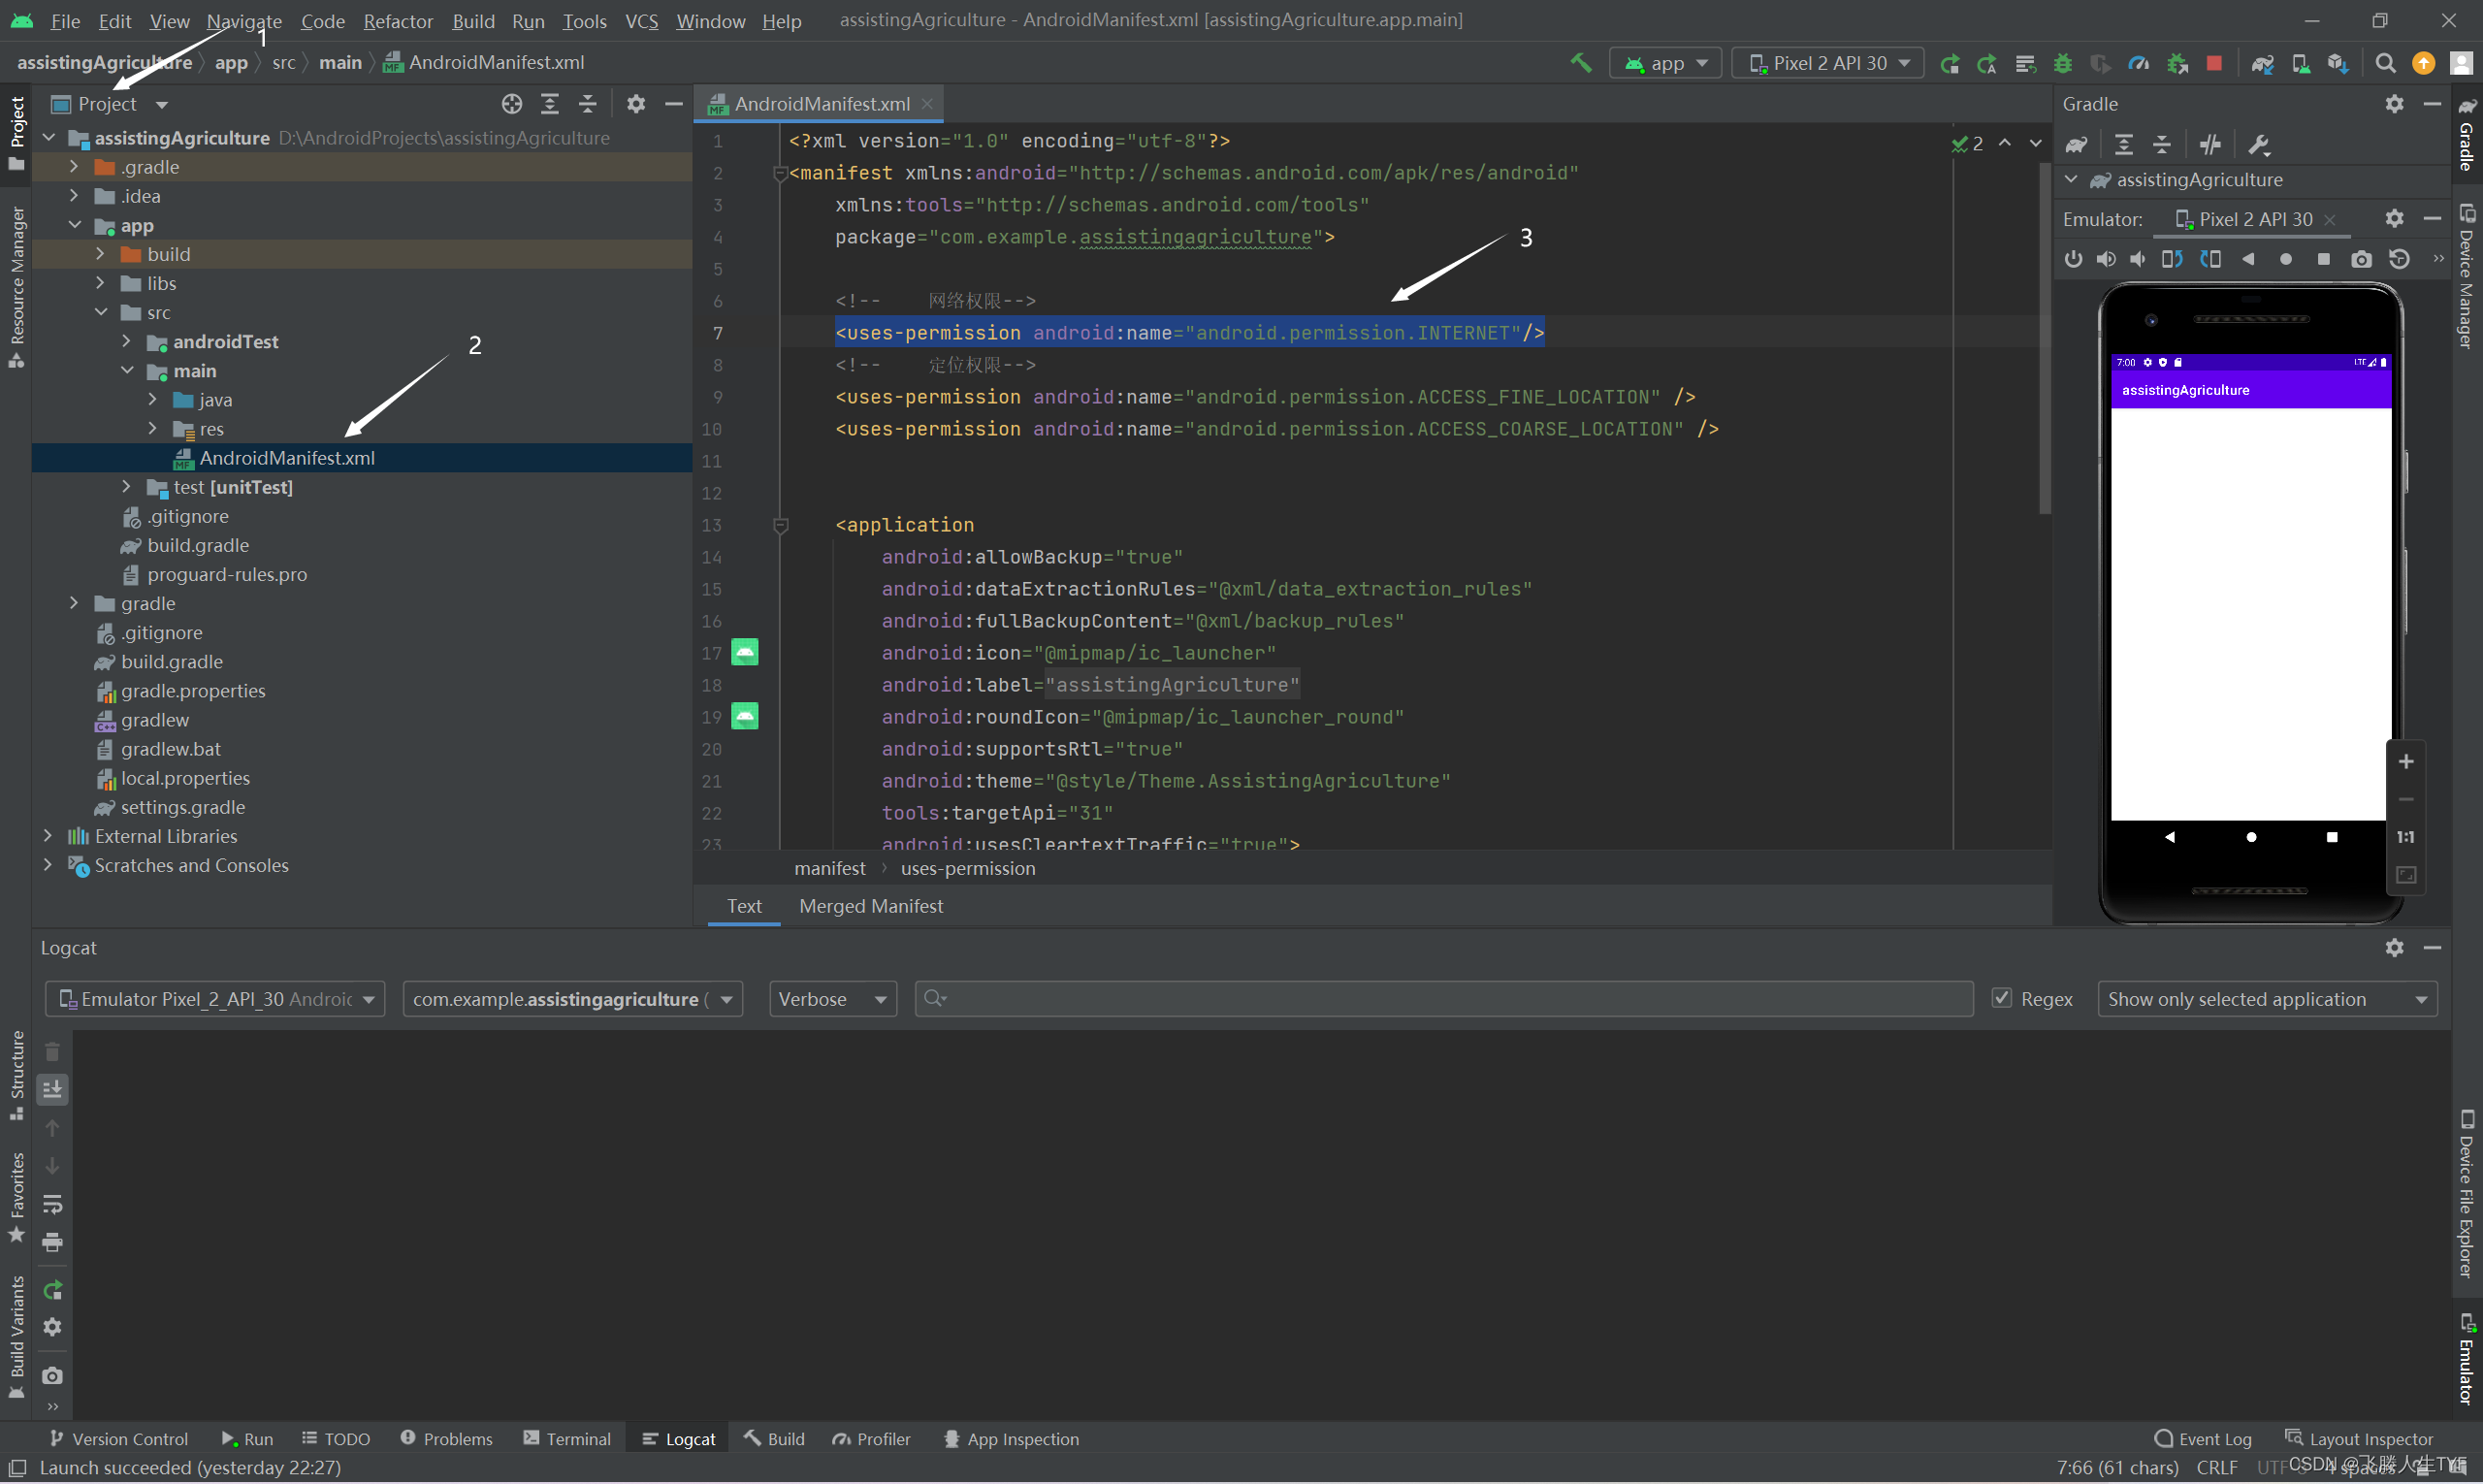This screenshot has height=1484, width=2483.
Task: Toggle the emulator power button
Action: [2073, 258]
